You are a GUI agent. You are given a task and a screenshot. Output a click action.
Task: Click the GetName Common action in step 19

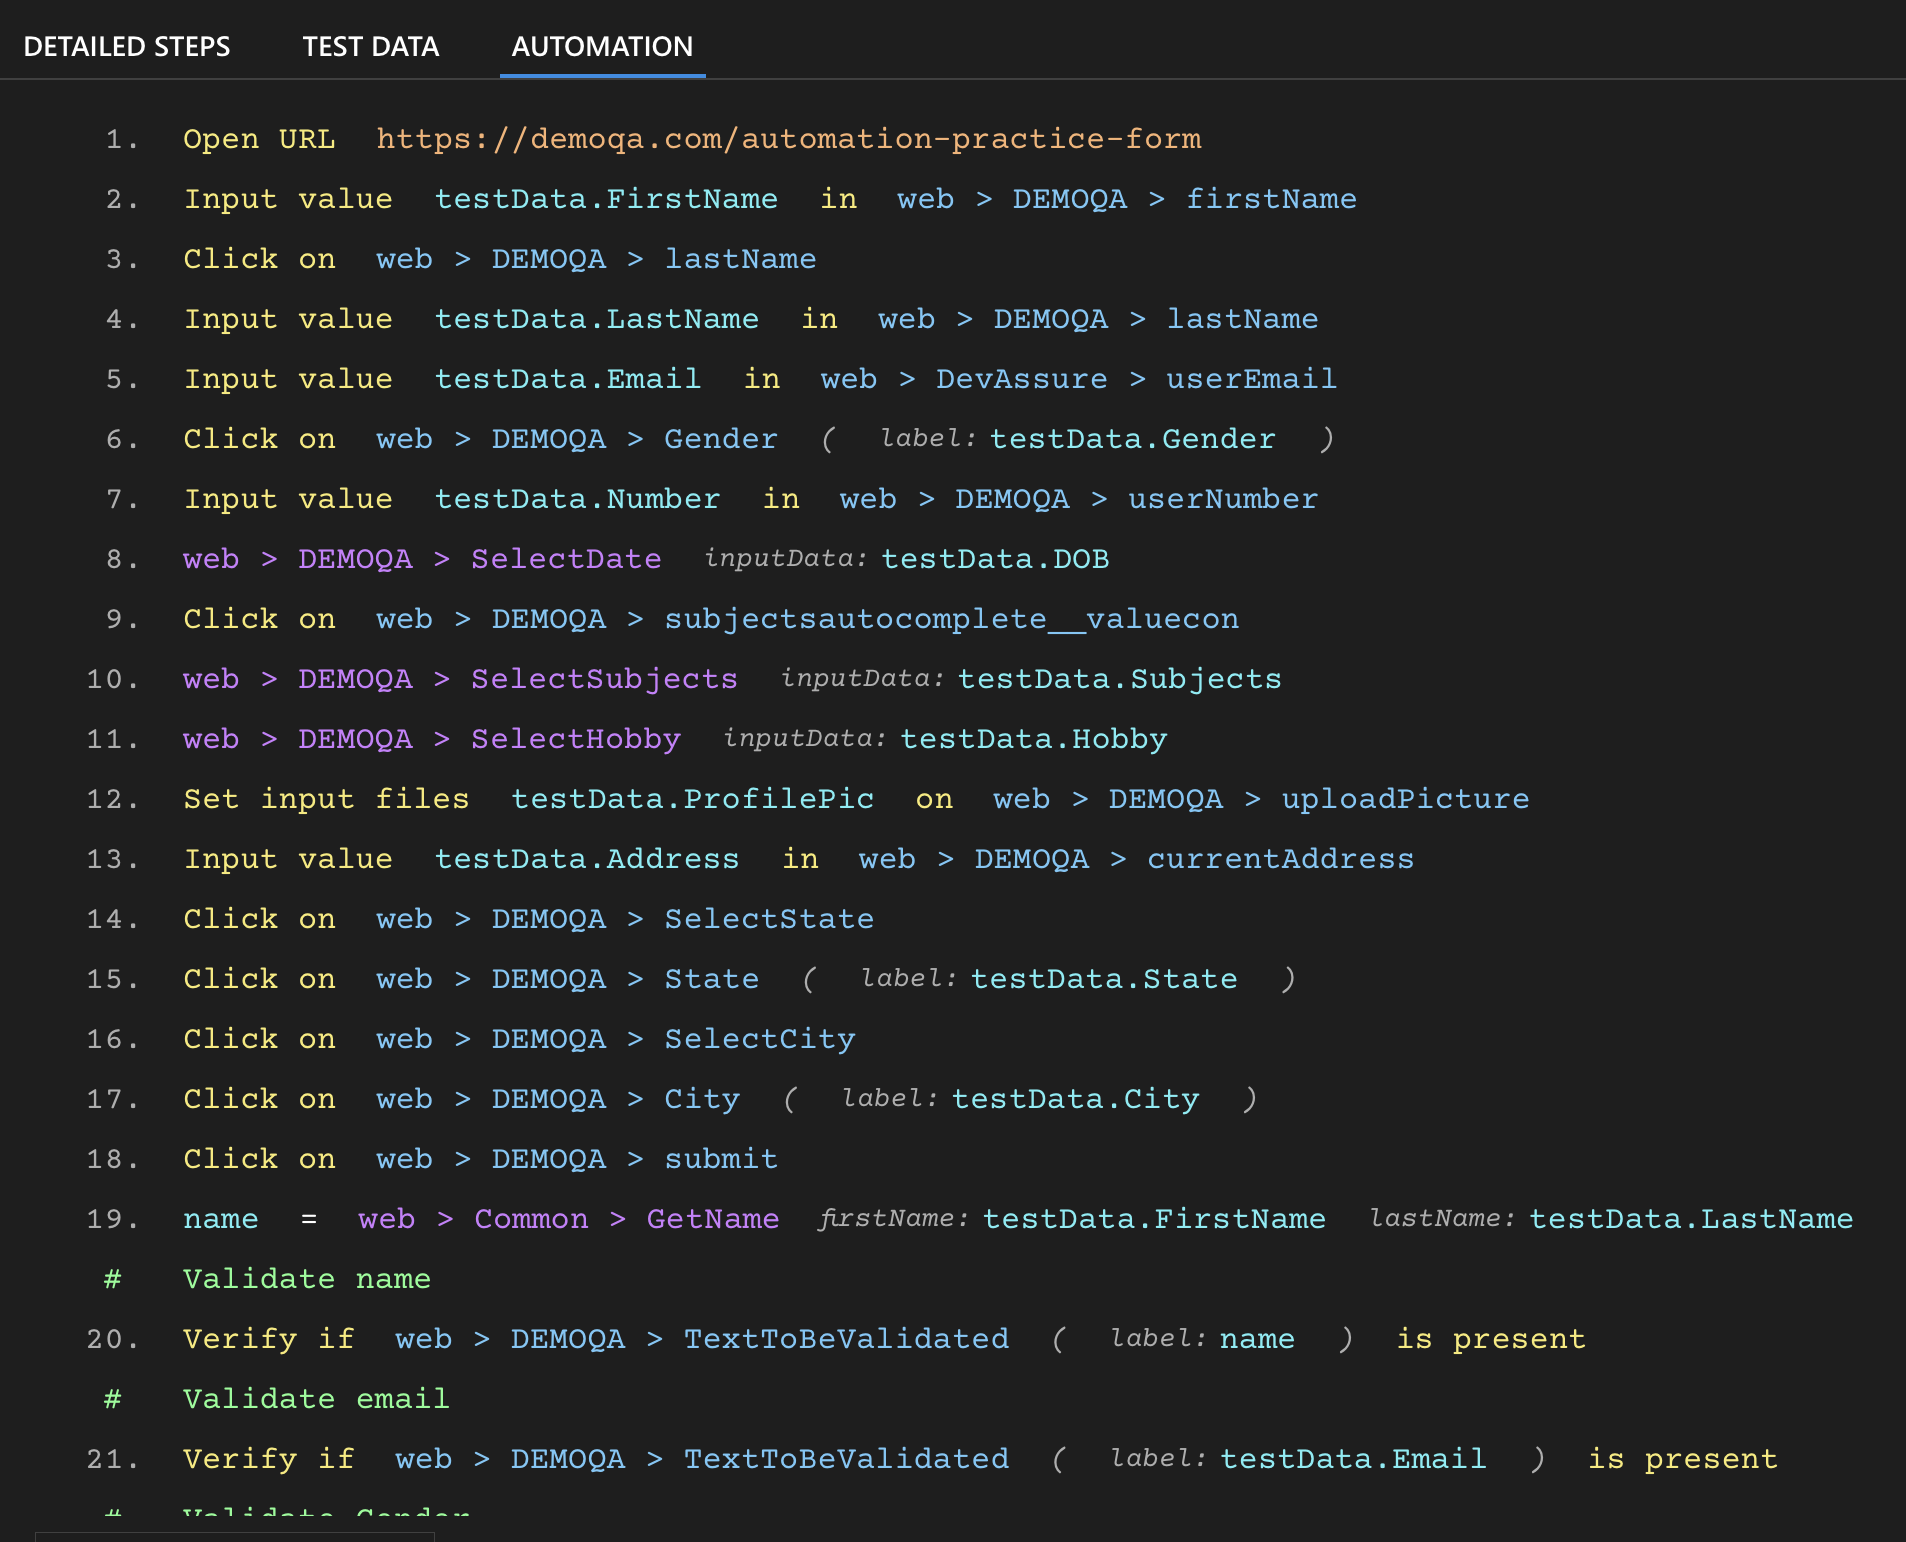pos(712,1218)
